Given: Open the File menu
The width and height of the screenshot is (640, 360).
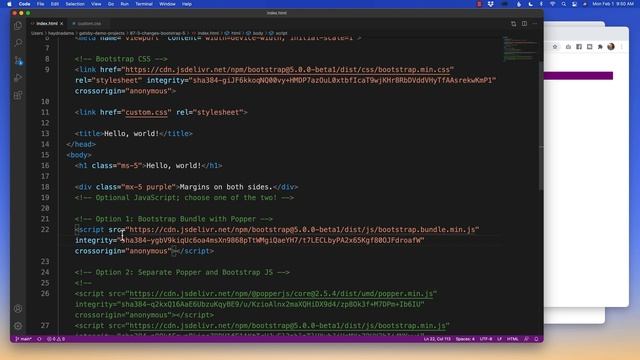Looking at the screenshot, I should pyautogui.click(x=40, y=4).
